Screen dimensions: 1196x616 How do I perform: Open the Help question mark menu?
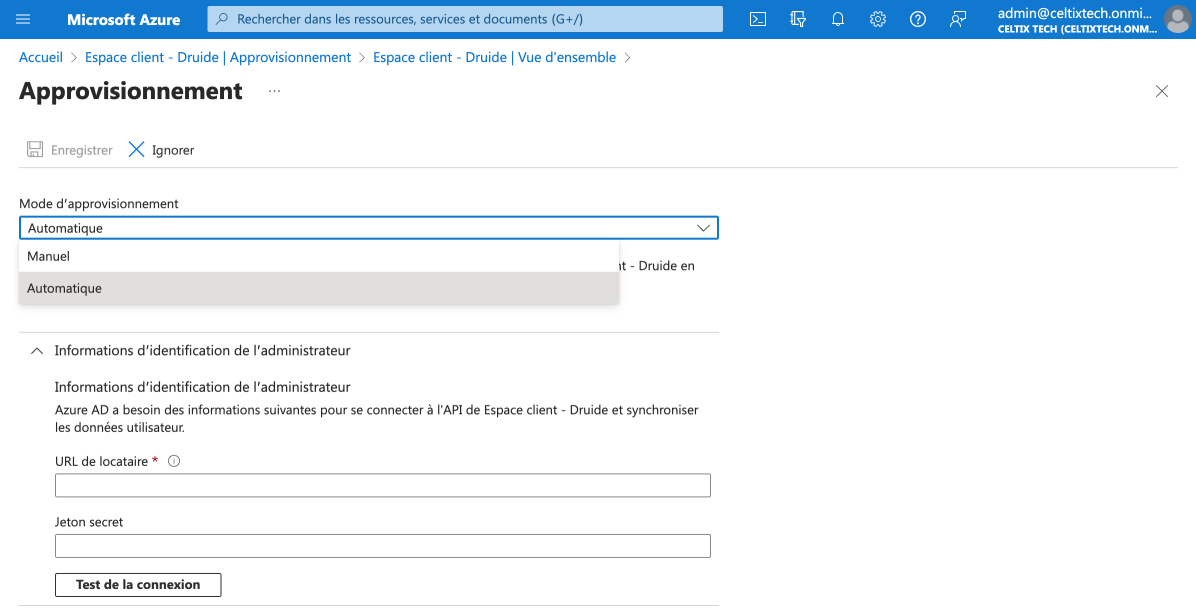pyautogui.click(x=918, y=19)
